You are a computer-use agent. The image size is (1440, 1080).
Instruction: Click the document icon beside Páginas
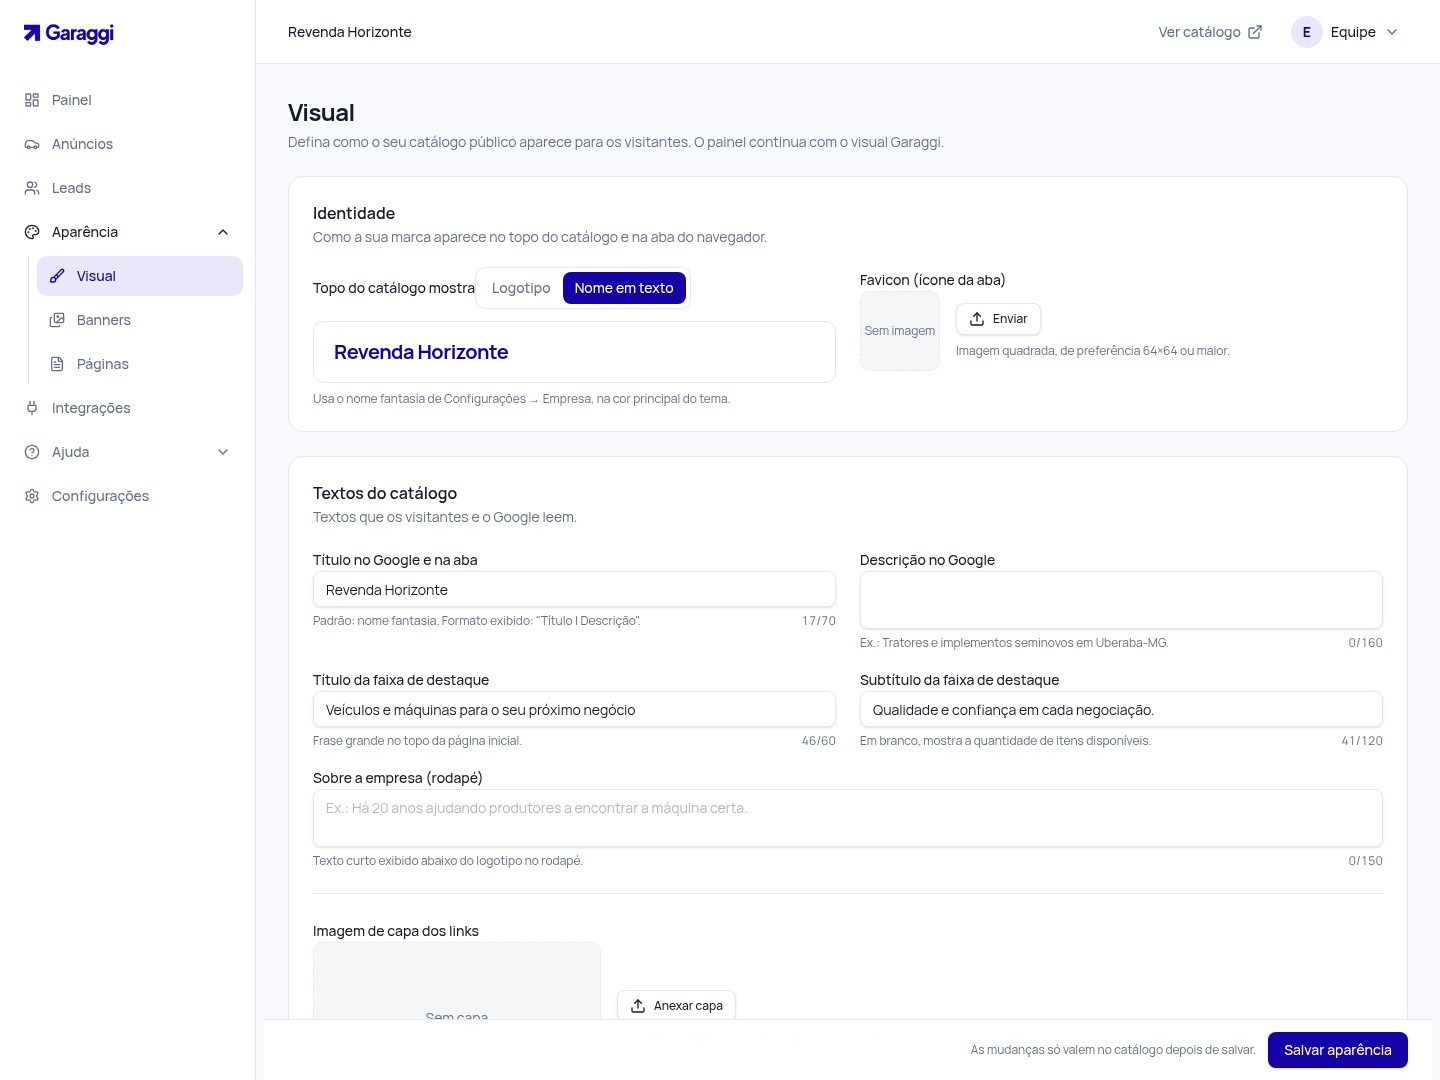coord(57,364)
